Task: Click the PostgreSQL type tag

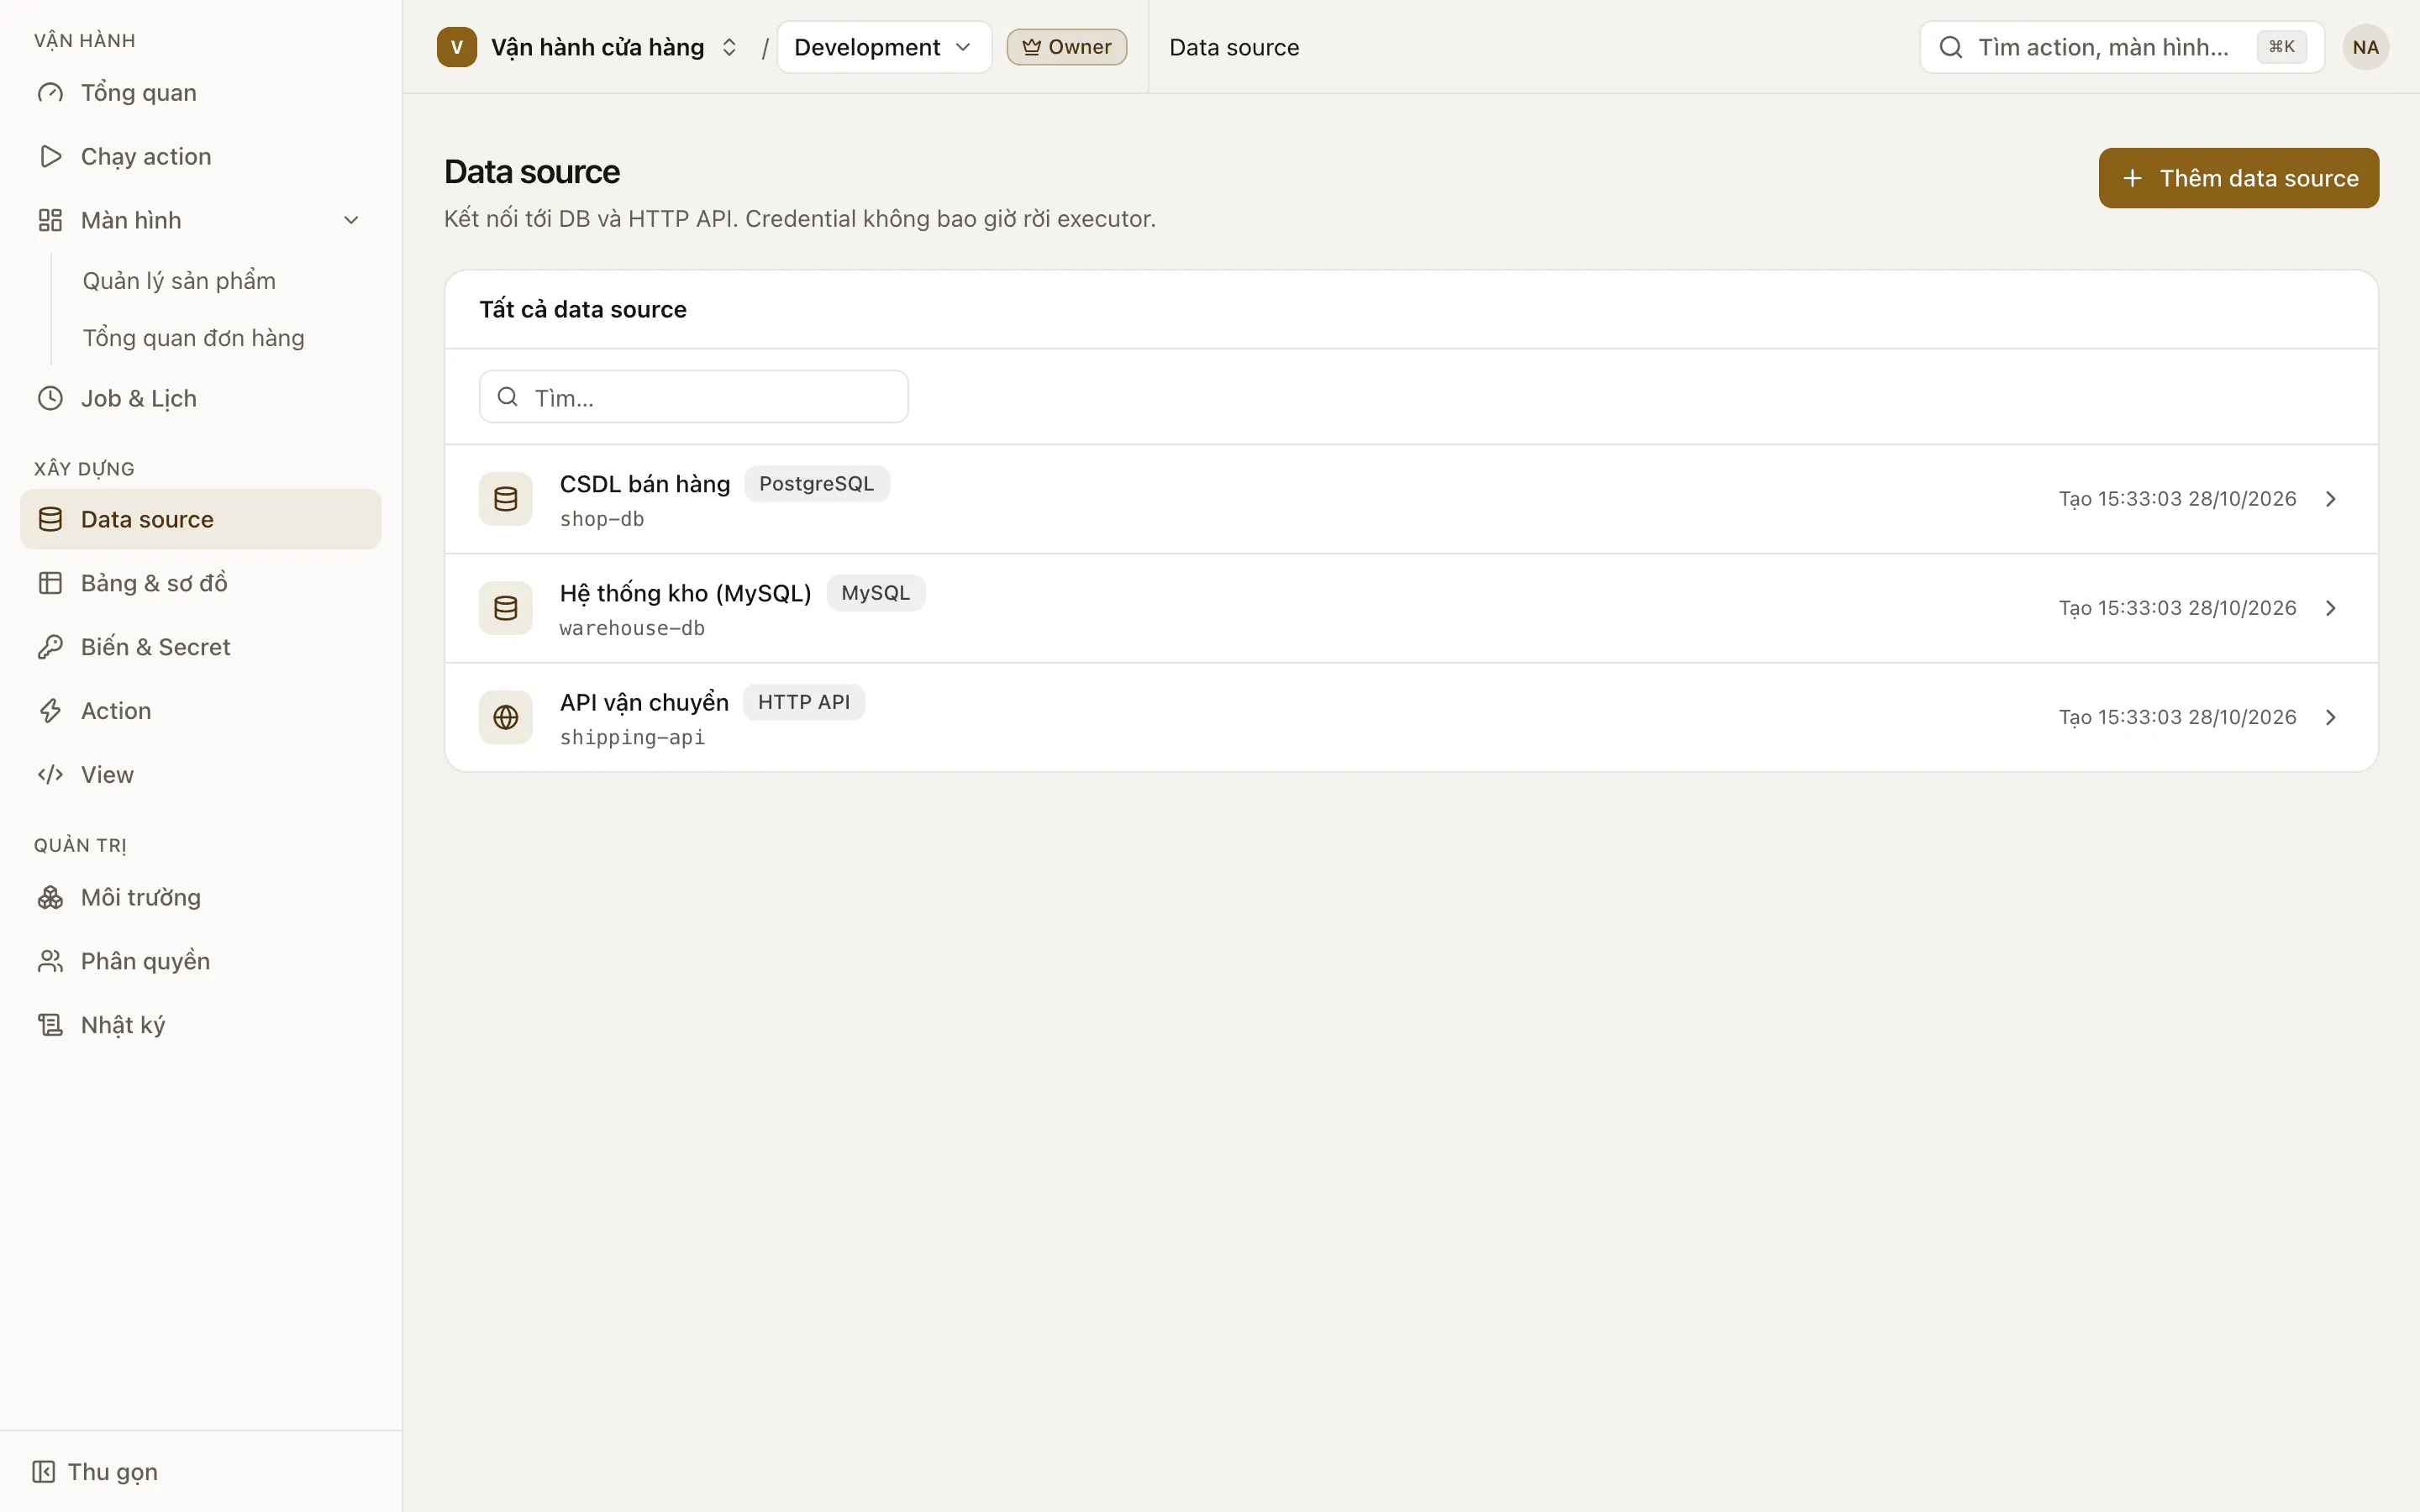Action: pos(817,484)
